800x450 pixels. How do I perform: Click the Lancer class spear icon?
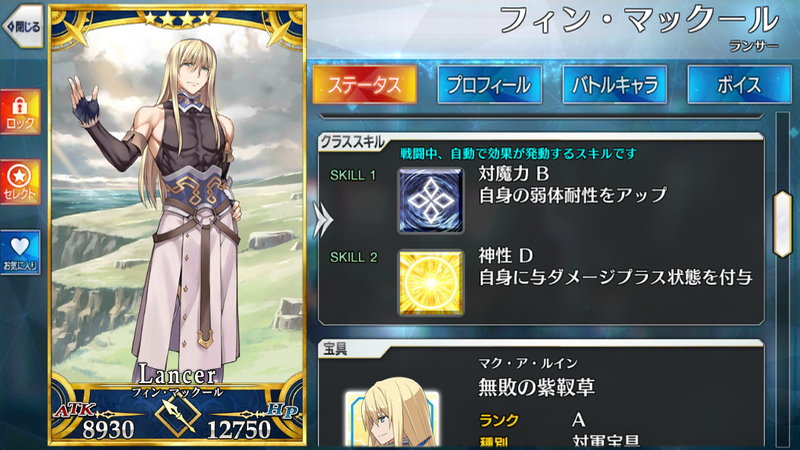pos(178,416)
